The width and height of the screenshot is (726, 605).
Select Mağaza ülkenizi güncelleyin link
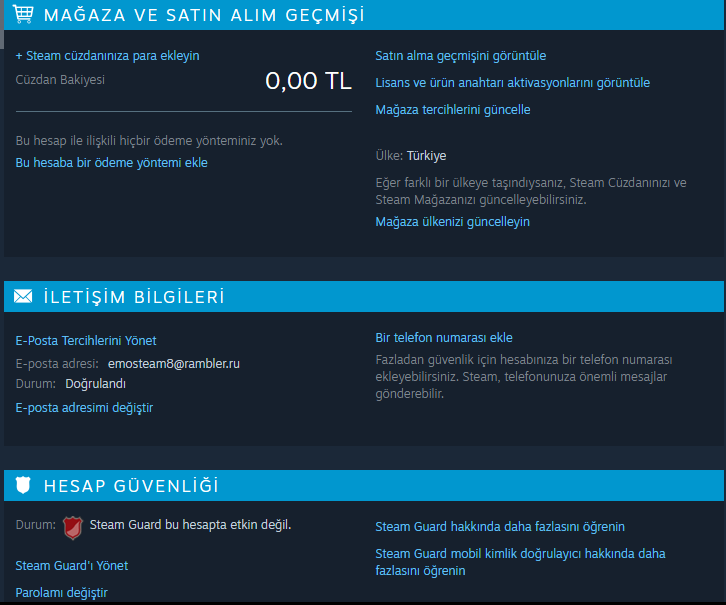pos(452,222)
